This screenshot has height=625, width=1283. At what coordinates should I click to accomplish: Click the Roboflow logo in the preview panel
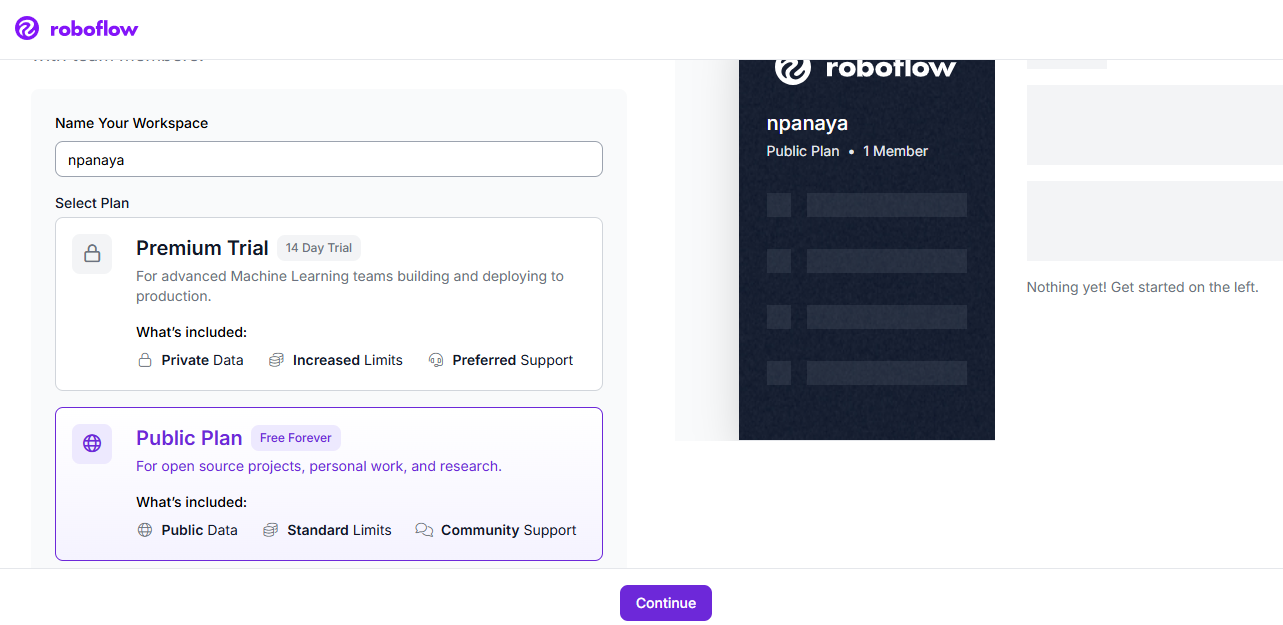click(x=866, y=68)
